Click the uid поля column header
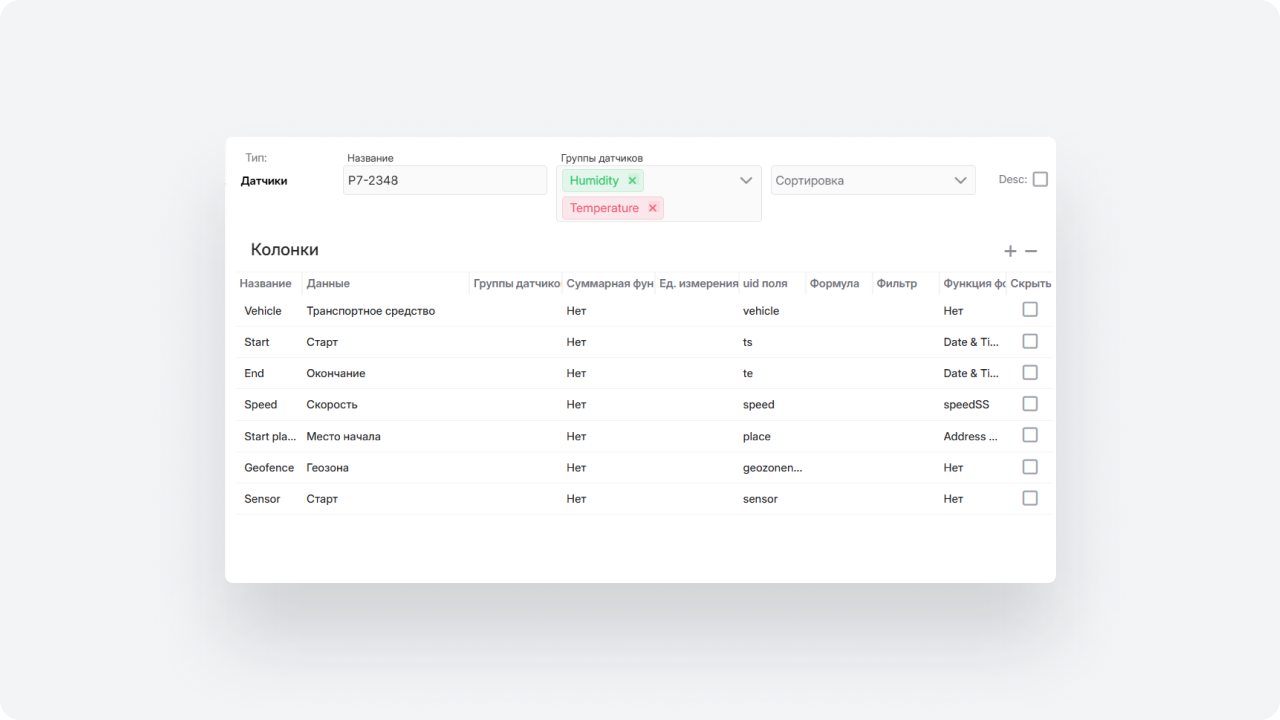The height and width of the screenshot is (720, 1280). coord(765,284)
